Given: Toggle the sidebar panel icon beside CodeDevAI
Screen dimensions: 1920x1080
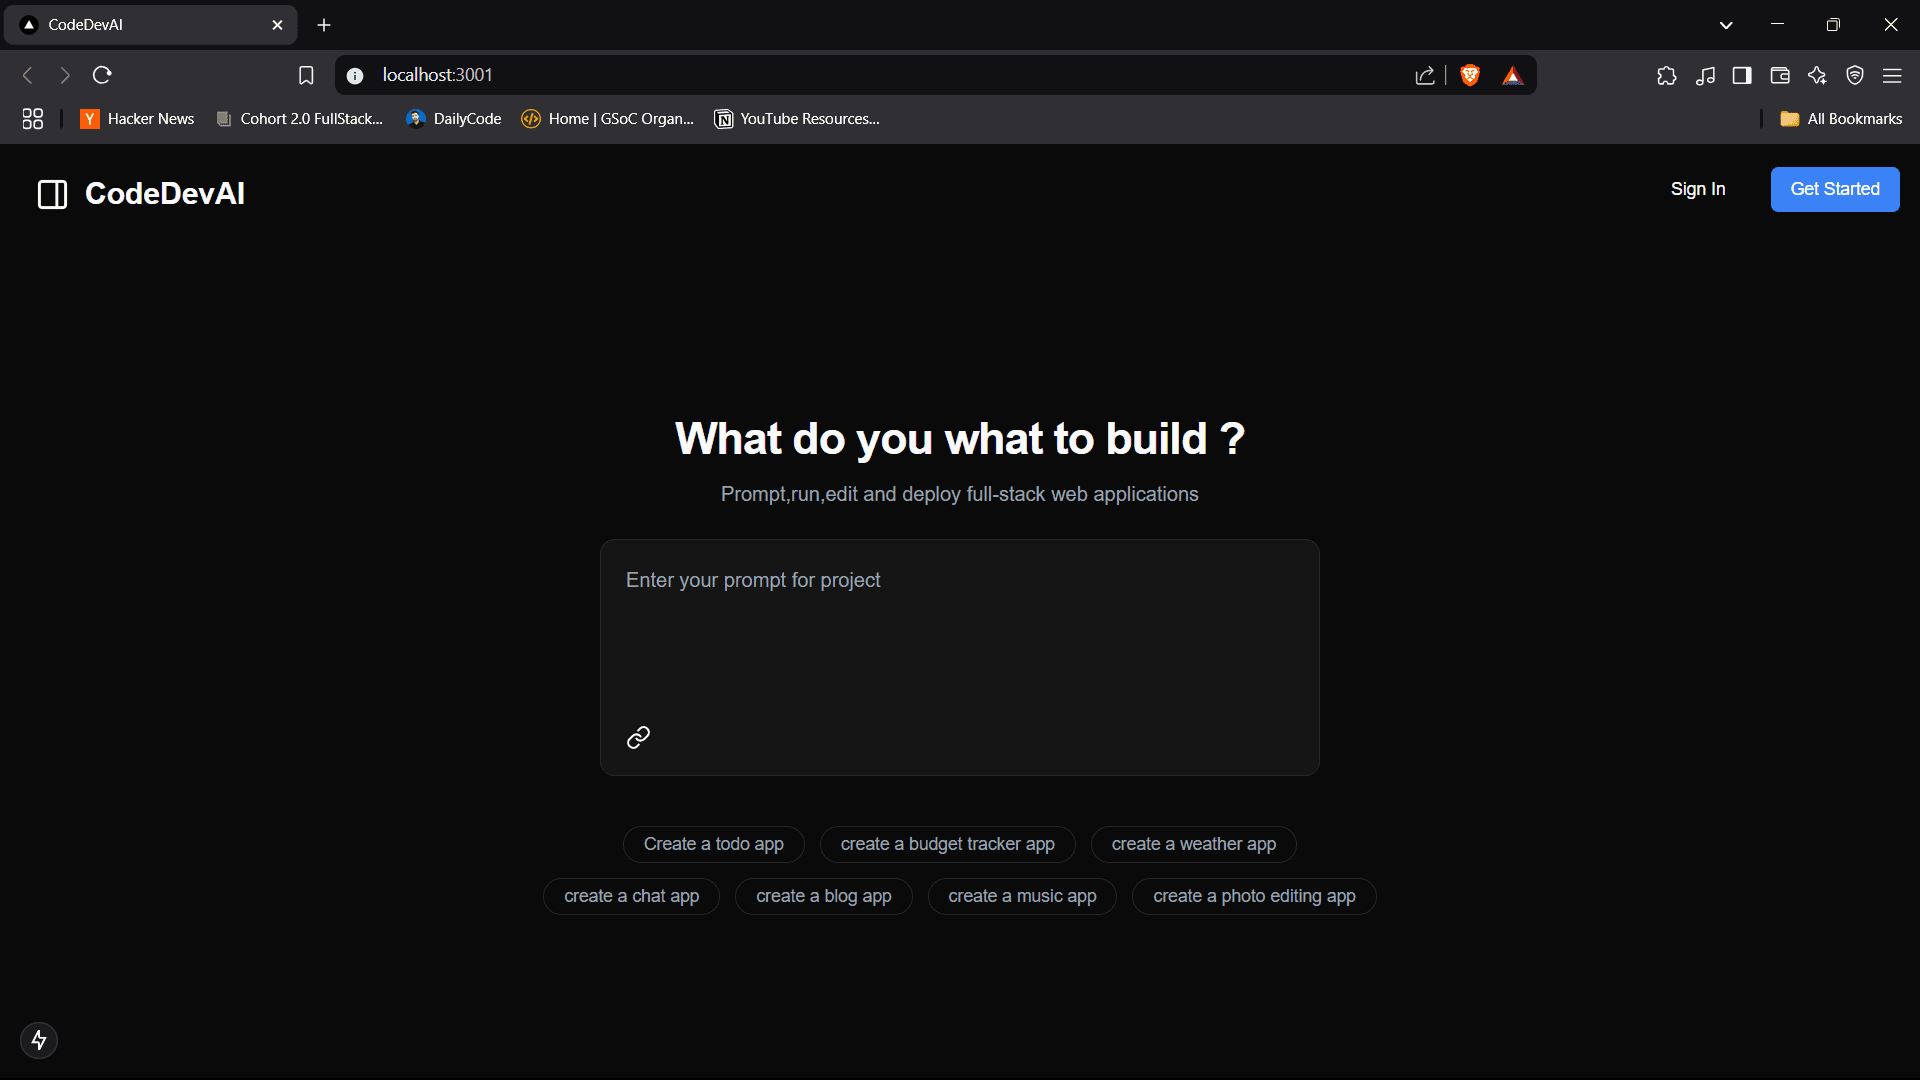Looking at the screenshot, I should coord(52,194).
